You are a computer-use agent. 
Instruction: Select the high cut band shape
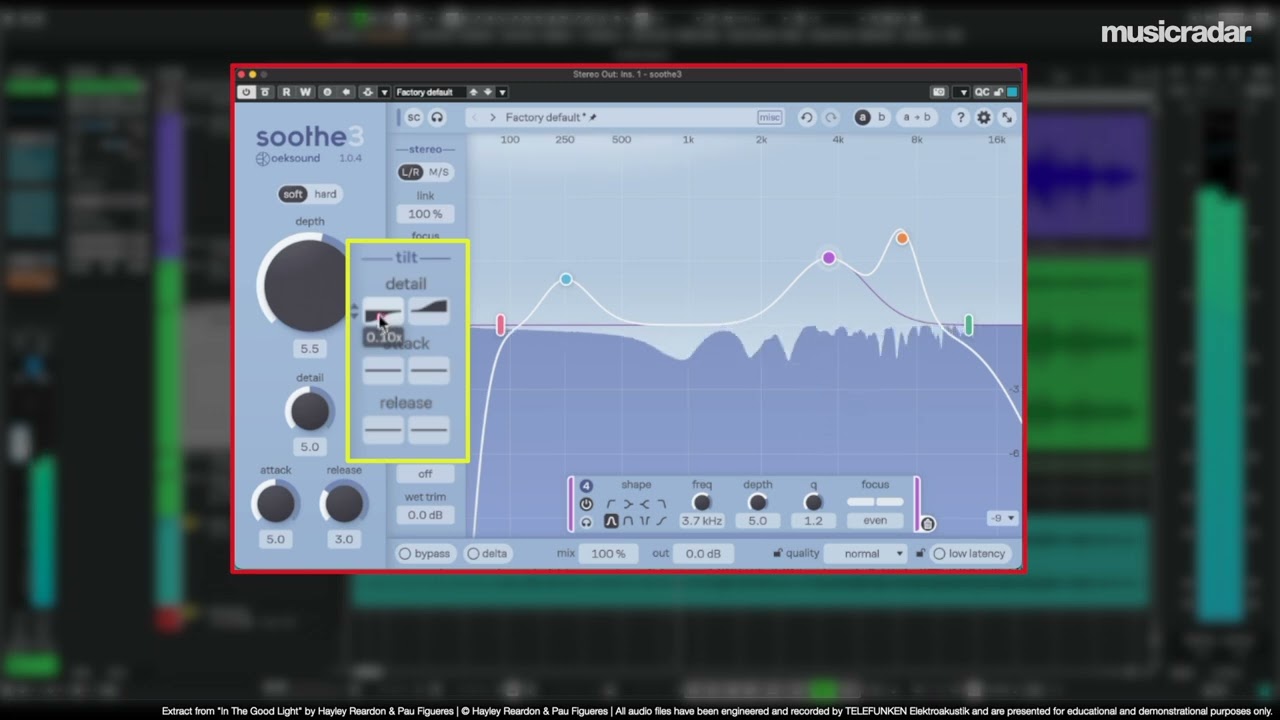coord(661,504)
